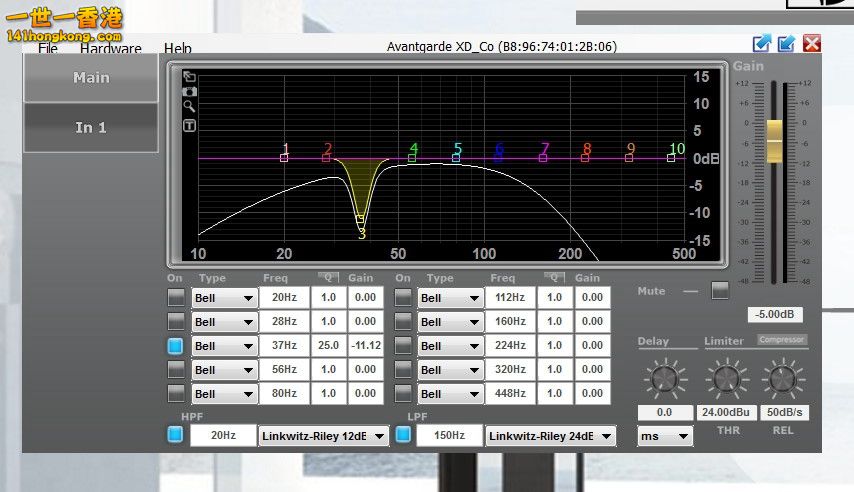Image resolution: width=854 pixels, height=492 pixels.
Task: Toggle the HPF enable button
Action: click(x=176, y=435)
